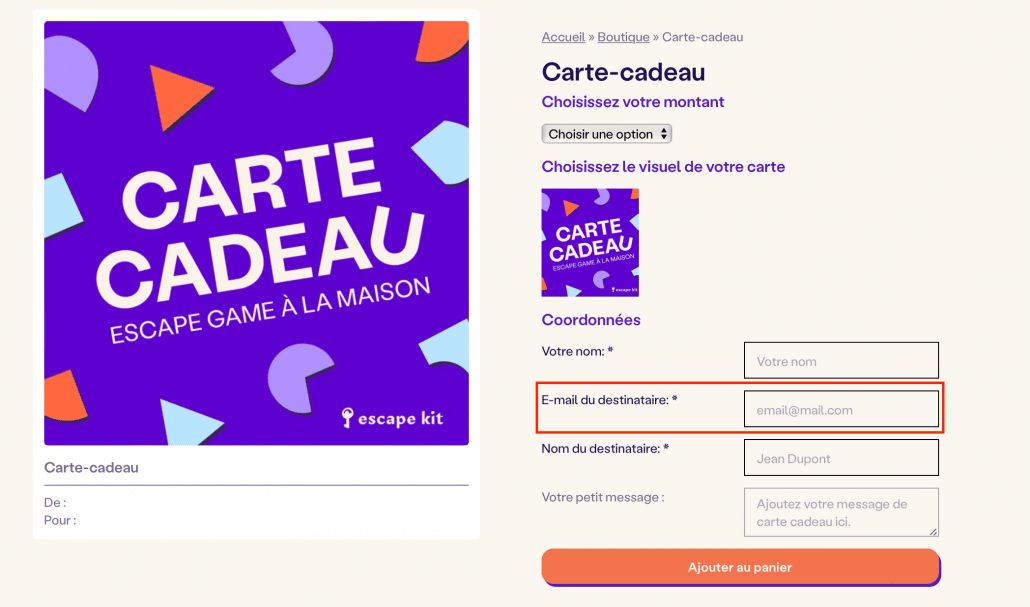This screenshot has height=607, width=1030.
Task: Click the 'Nom du destinataire' label
Action: pos(605,449)
